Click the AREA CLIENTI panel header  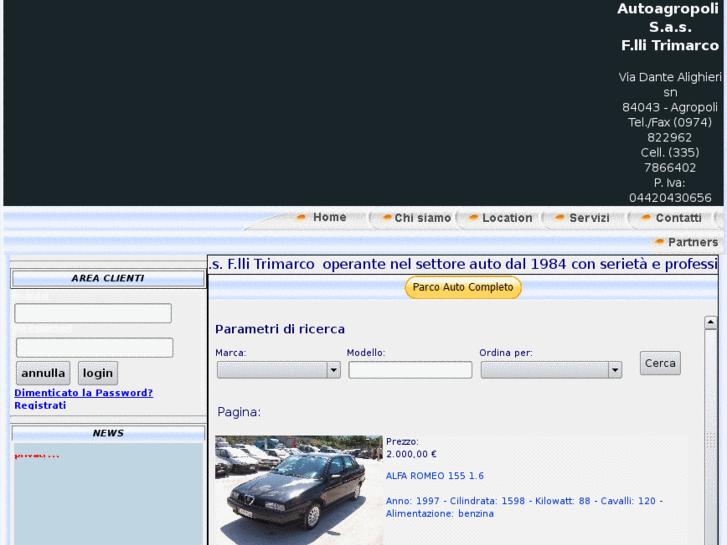pos(108,278)
